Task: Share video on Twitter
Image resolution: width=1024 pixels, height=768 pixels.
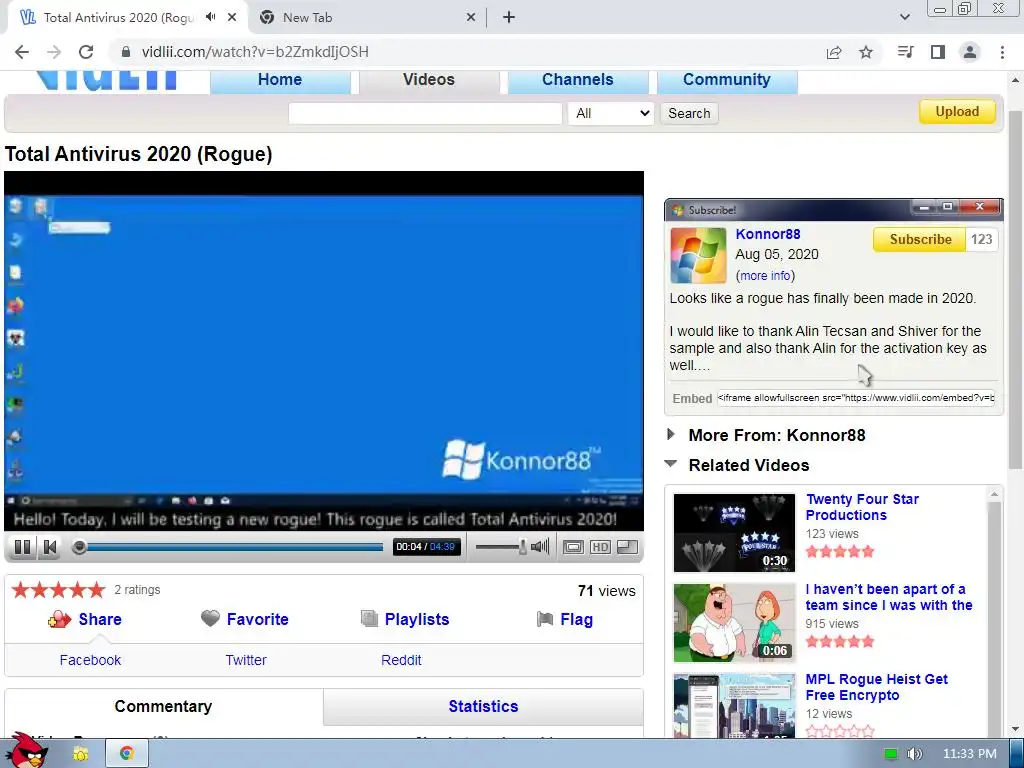Action: click(246, 660)
